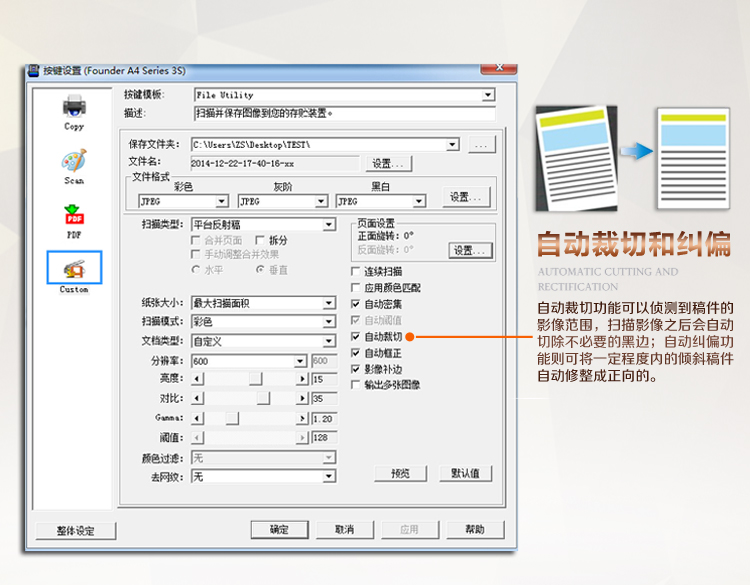Select the Copy printer icon

coord(74,107)
